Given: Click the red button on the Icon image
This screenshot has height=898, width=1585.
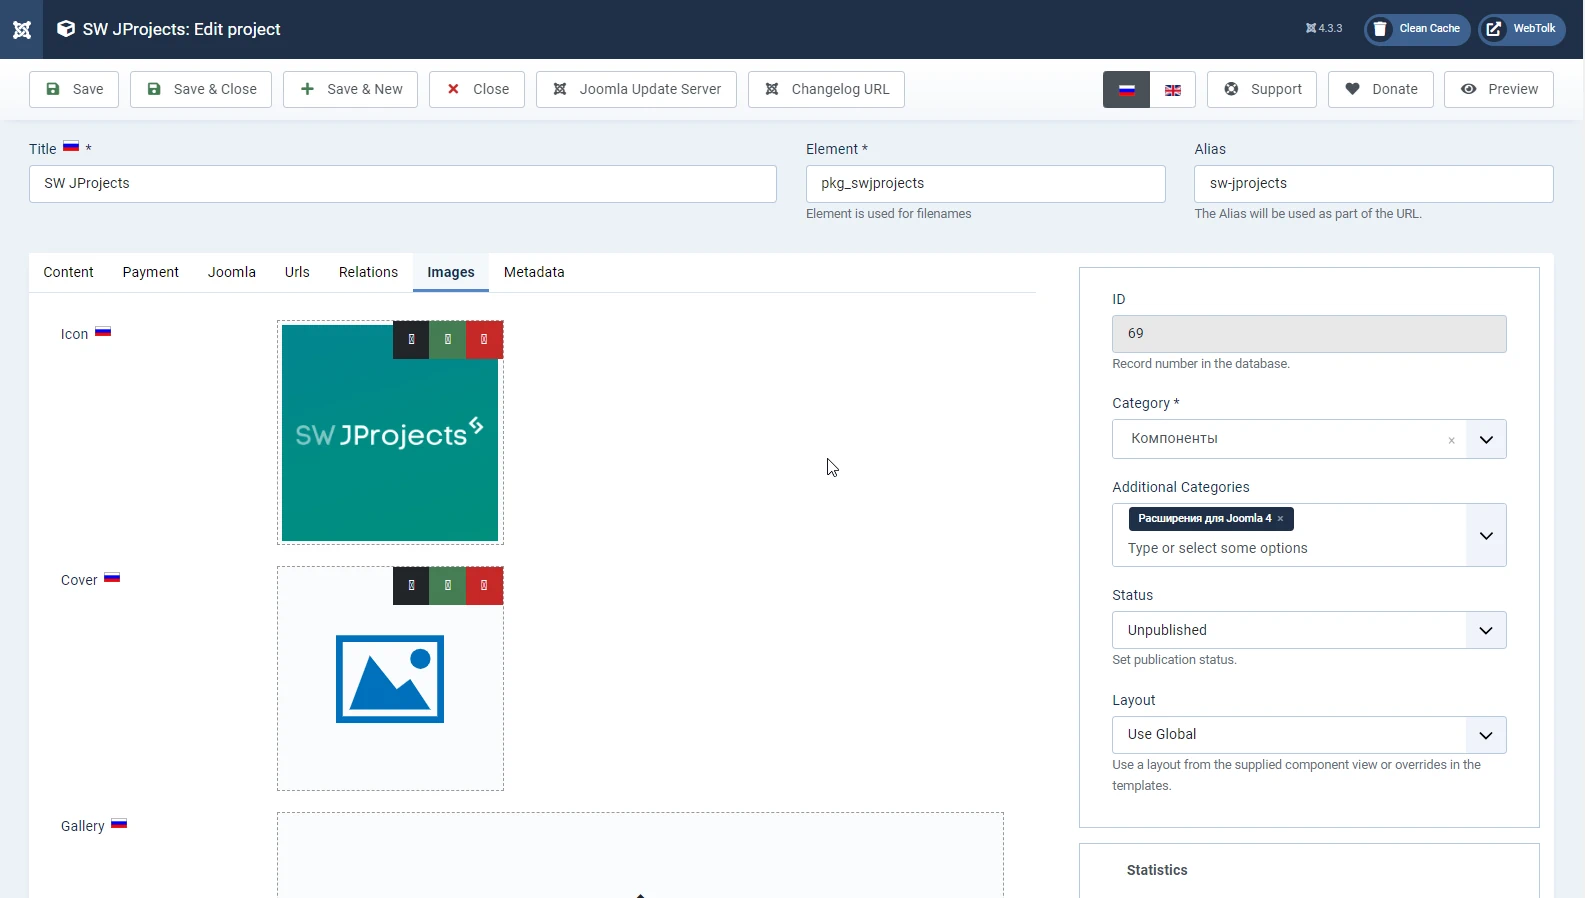Looking at the screenshot, I should pos(484,340).
